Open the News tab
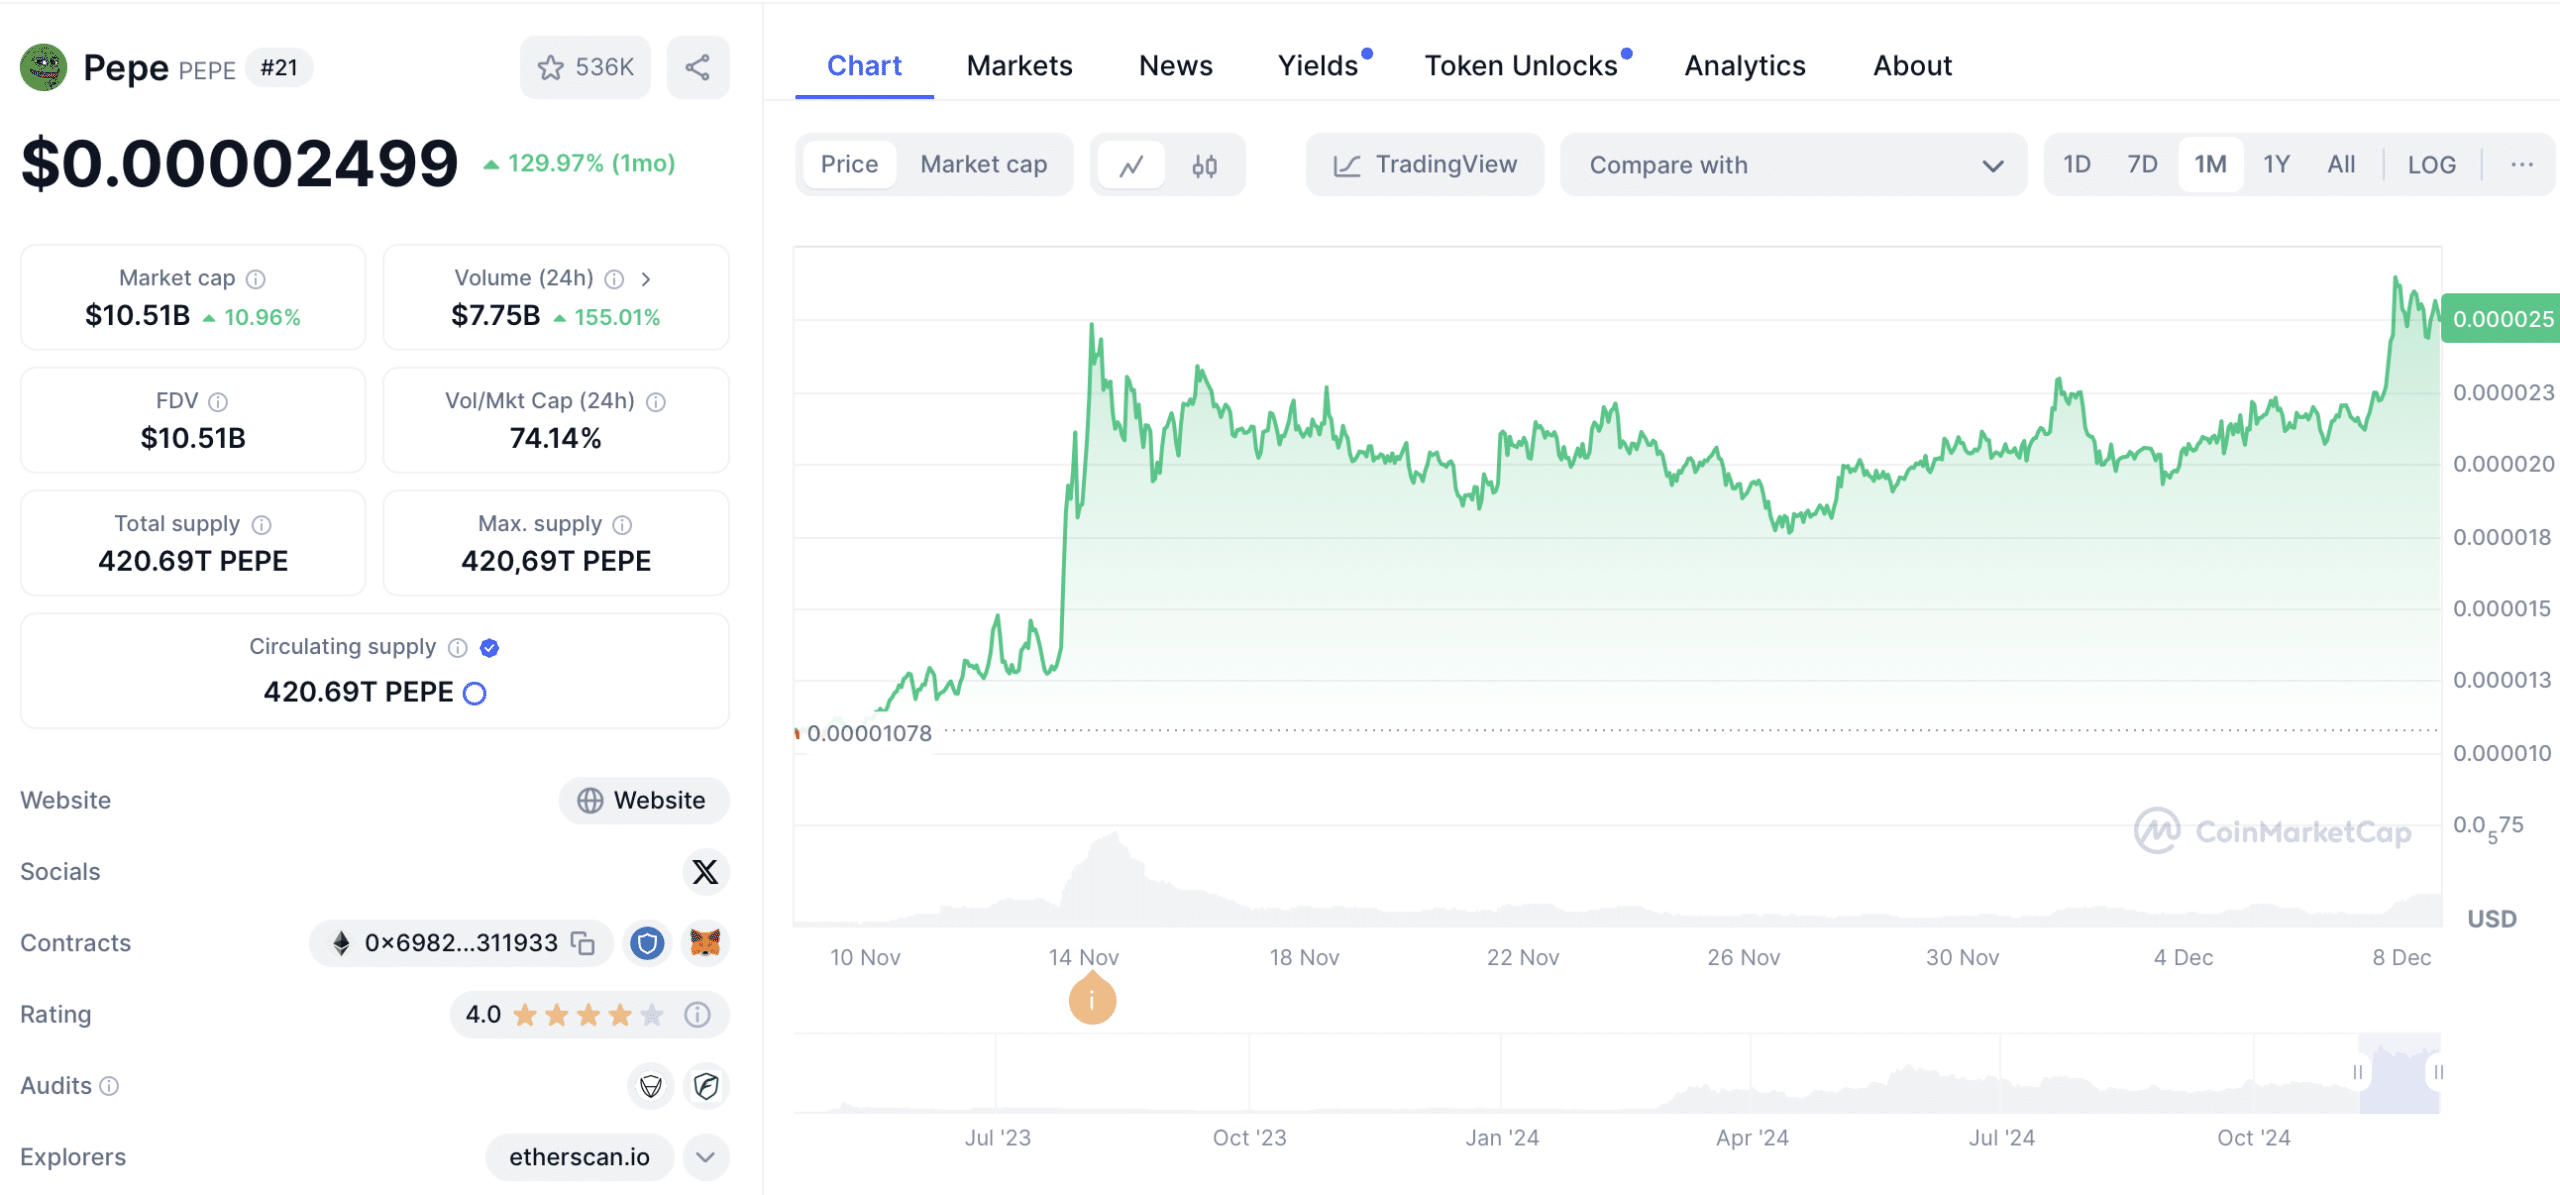This screenshot has height=1195, width=2560. pos(1175,66)
